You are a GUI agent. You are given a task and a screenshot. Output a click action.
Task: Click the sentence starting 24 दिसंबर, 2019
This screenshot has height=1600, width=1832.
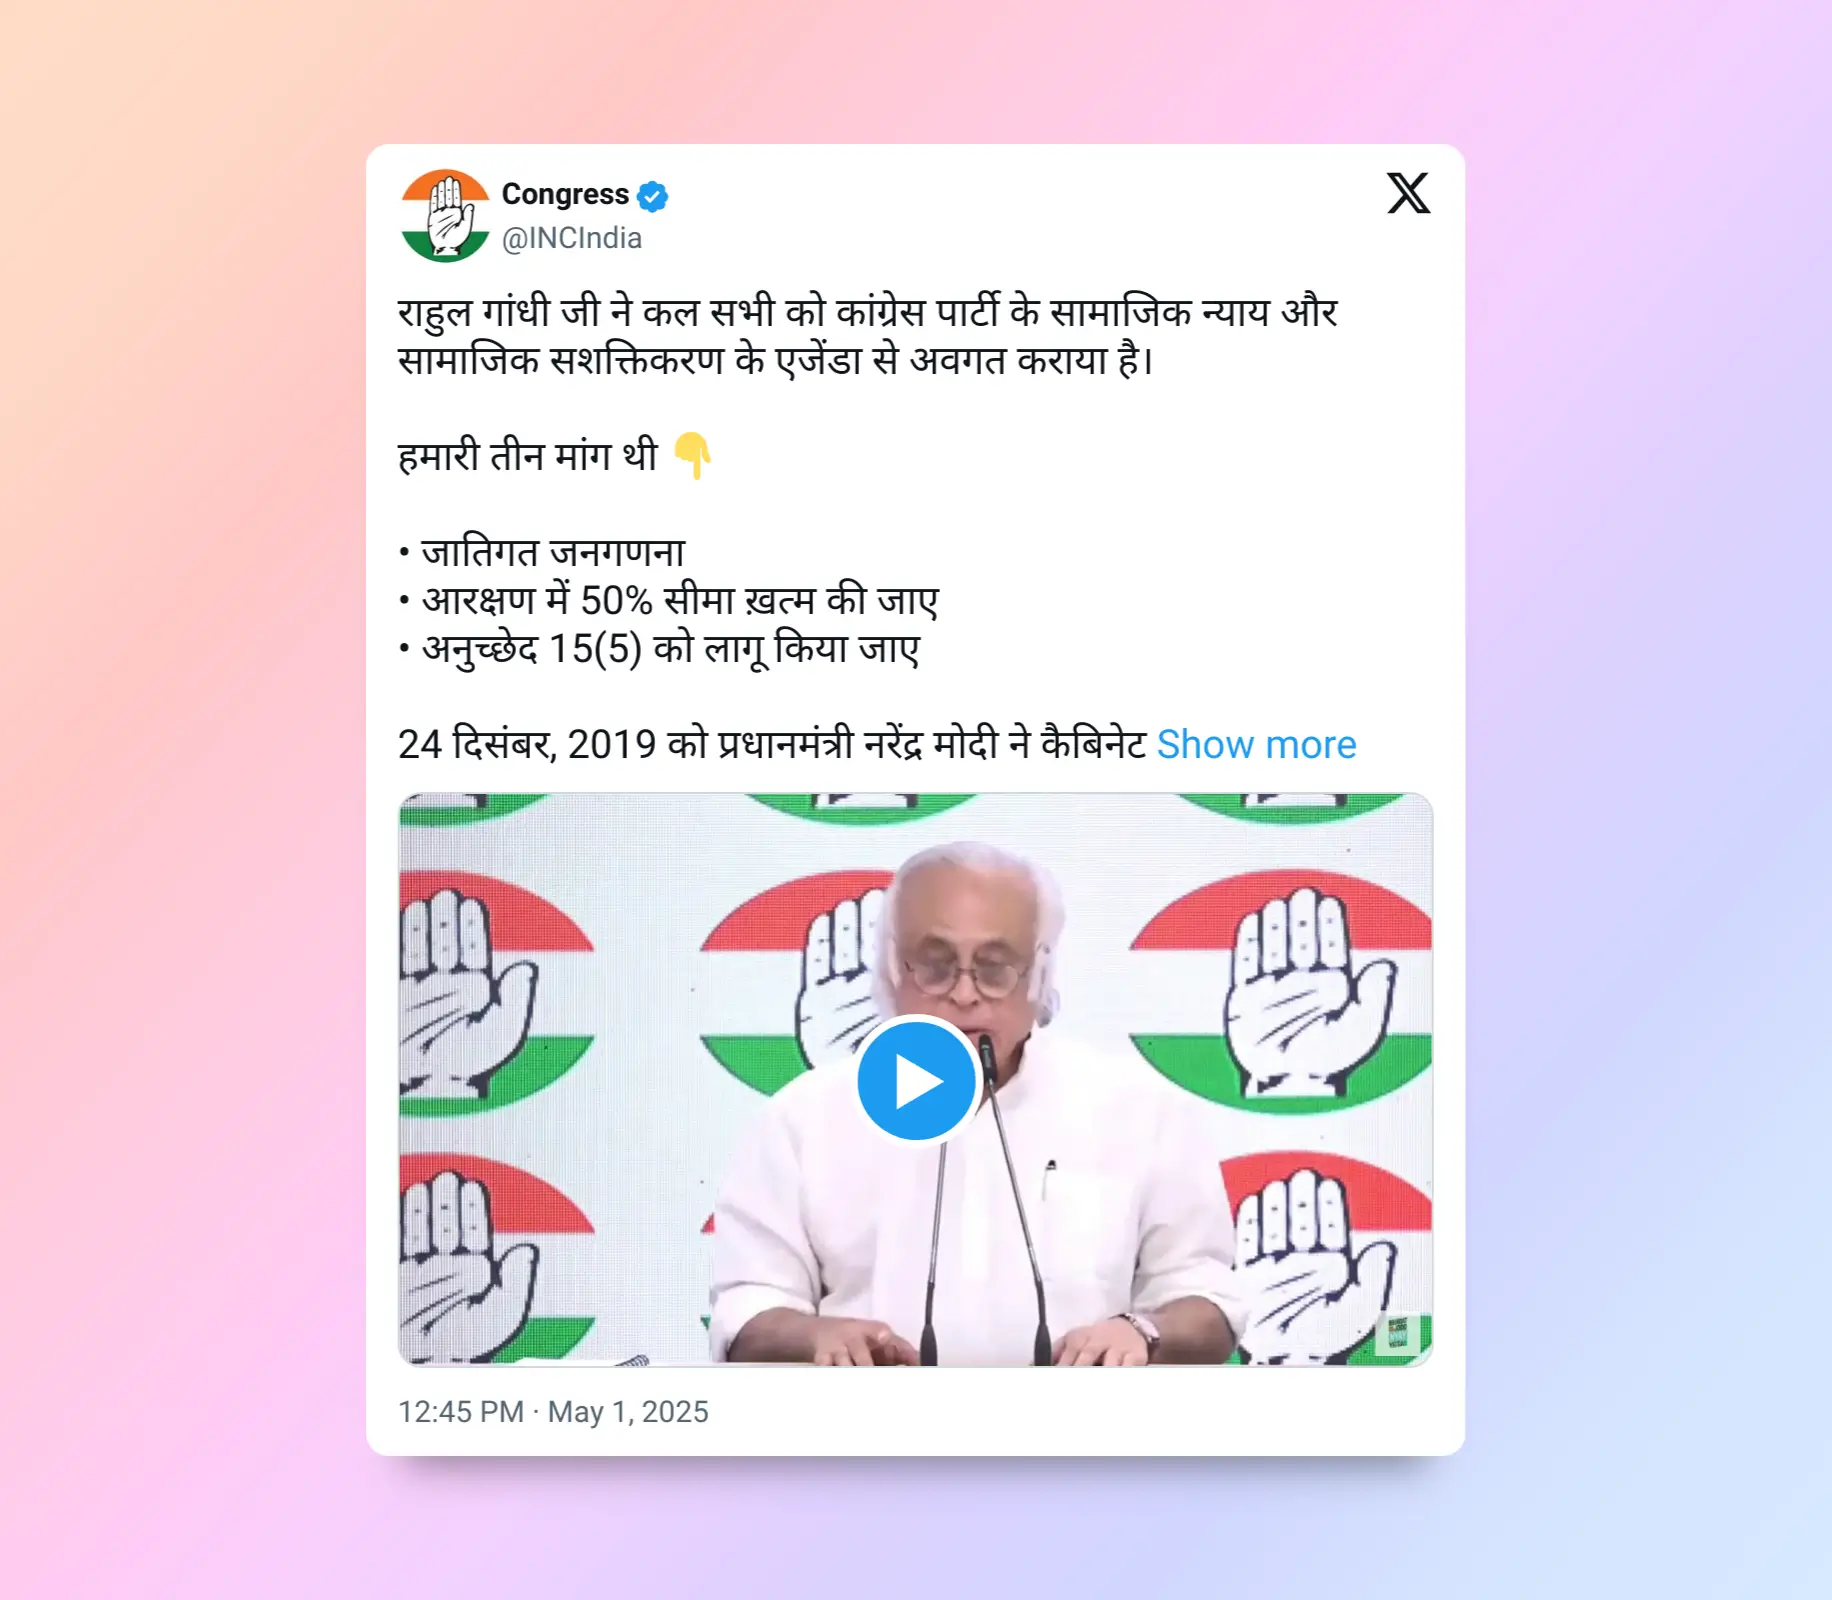(x=772, y=745)
